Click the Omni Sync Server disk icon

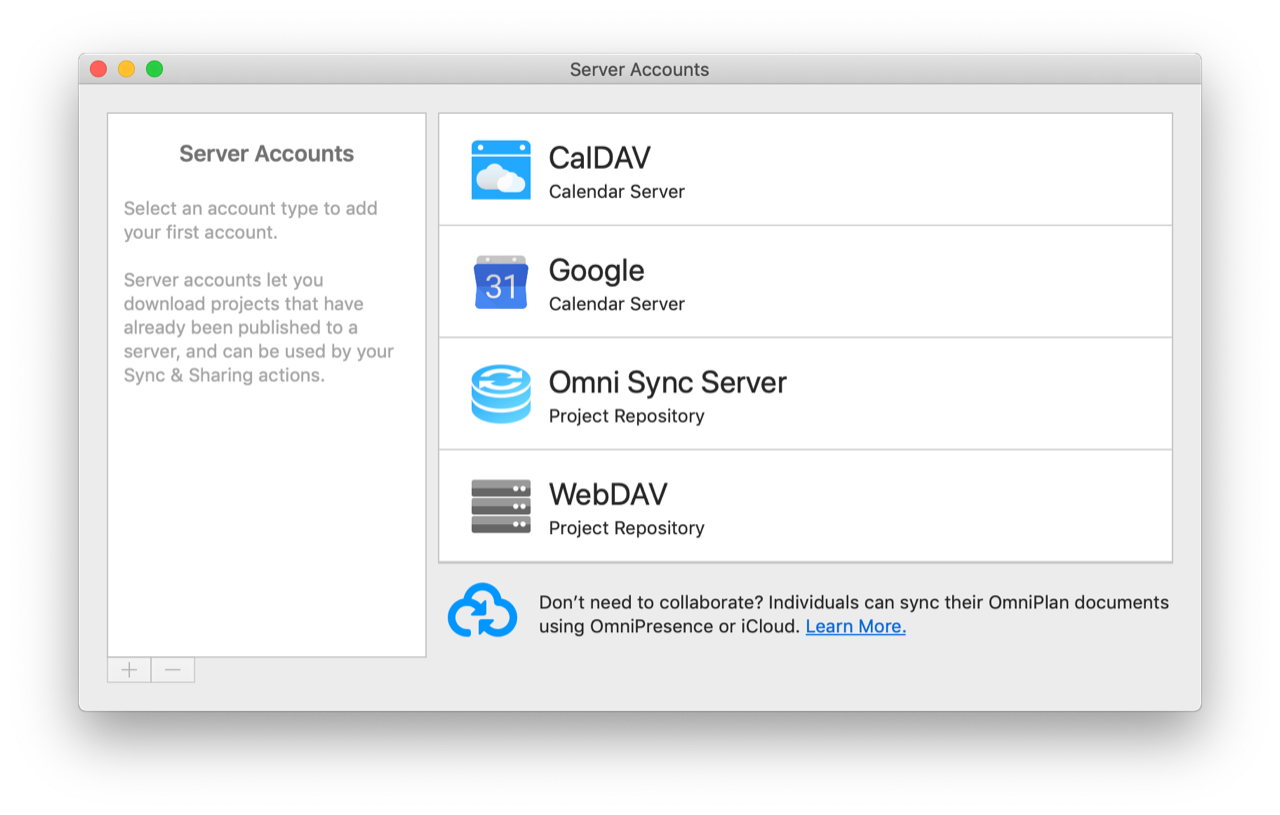point(501,394)
